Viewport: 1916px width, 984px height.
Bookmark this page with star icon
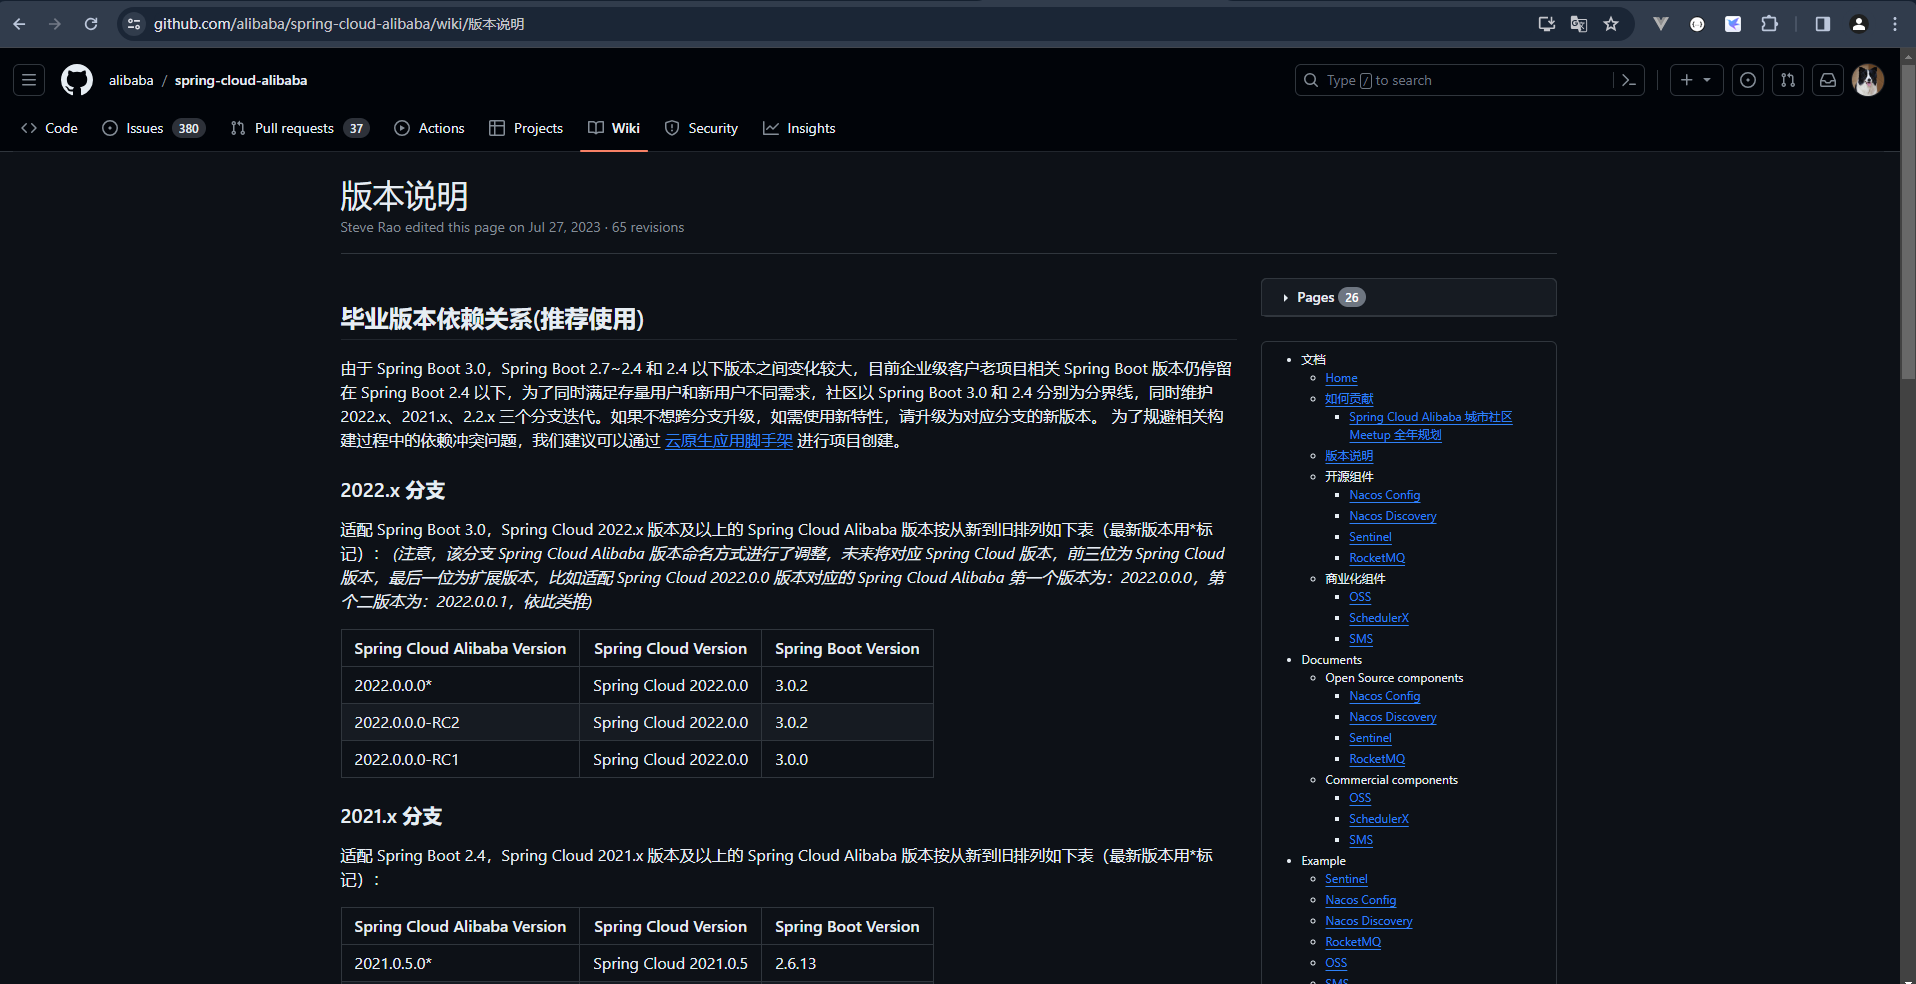pyautogui.click(x=1611, y=24)
